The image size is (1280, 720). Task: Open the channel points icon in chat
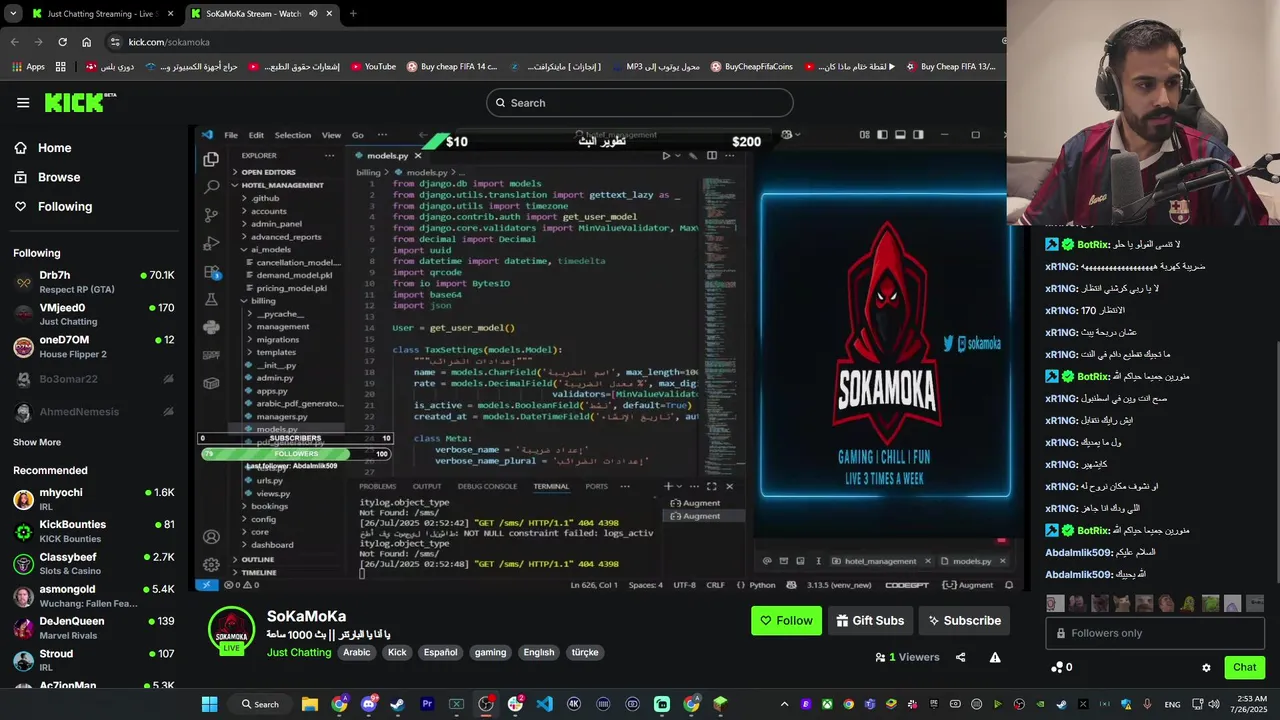click(x=1057, y=667)
